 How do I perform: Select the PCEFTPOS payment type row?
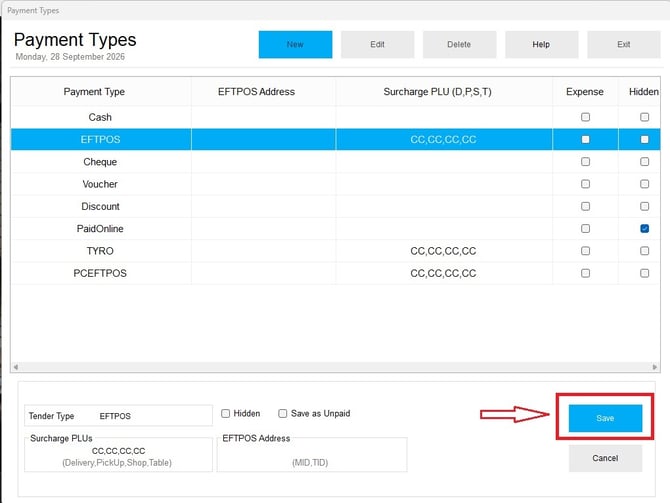click(x=335, y=273)
